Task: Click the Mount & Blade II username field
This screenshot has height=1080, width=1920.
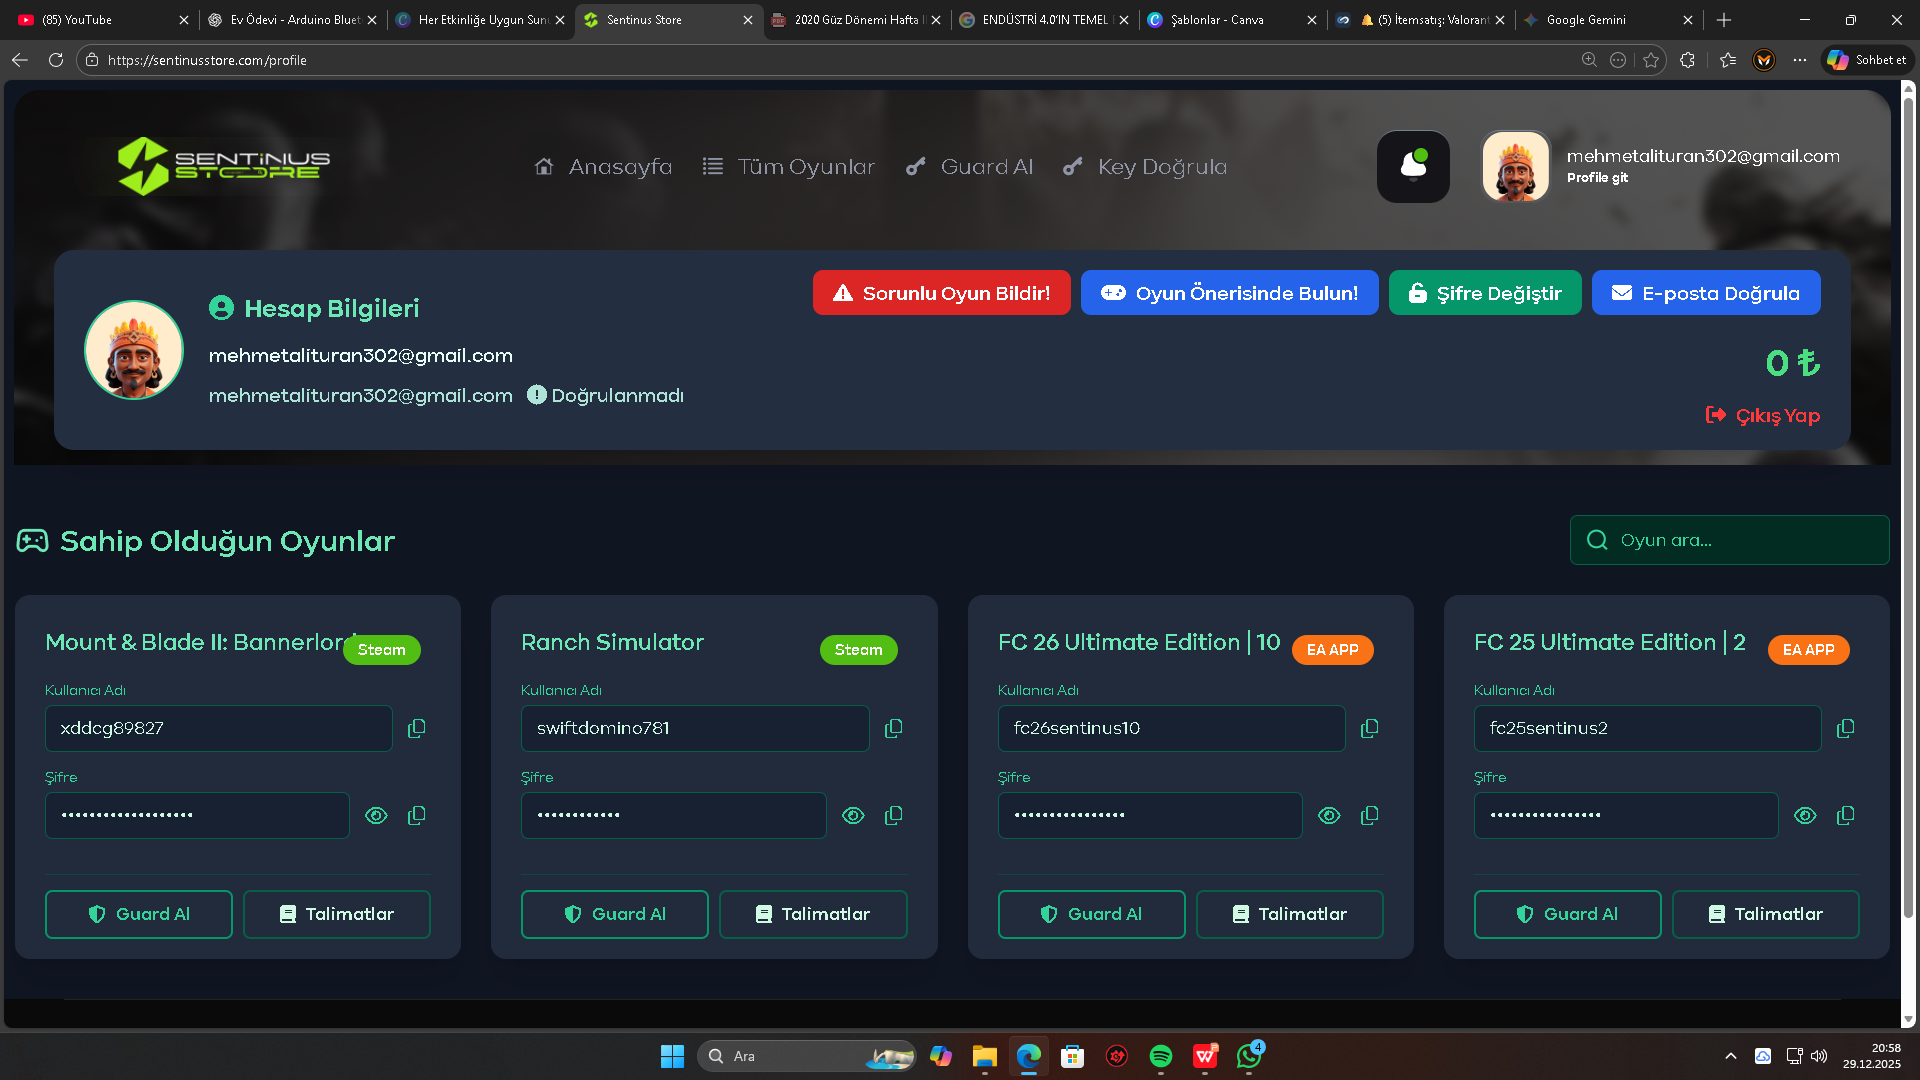Action: click(219, 728)
